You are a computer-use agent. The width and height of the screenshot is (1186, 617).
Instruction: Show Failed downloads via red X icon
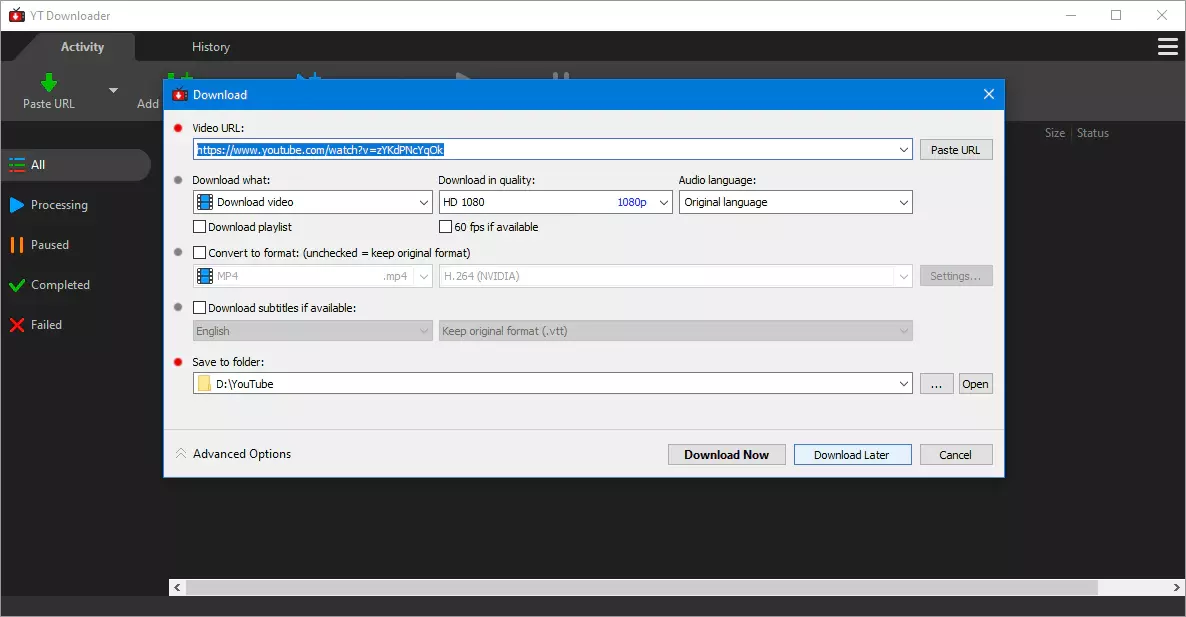pyautogui.click(x=17, y=325)
